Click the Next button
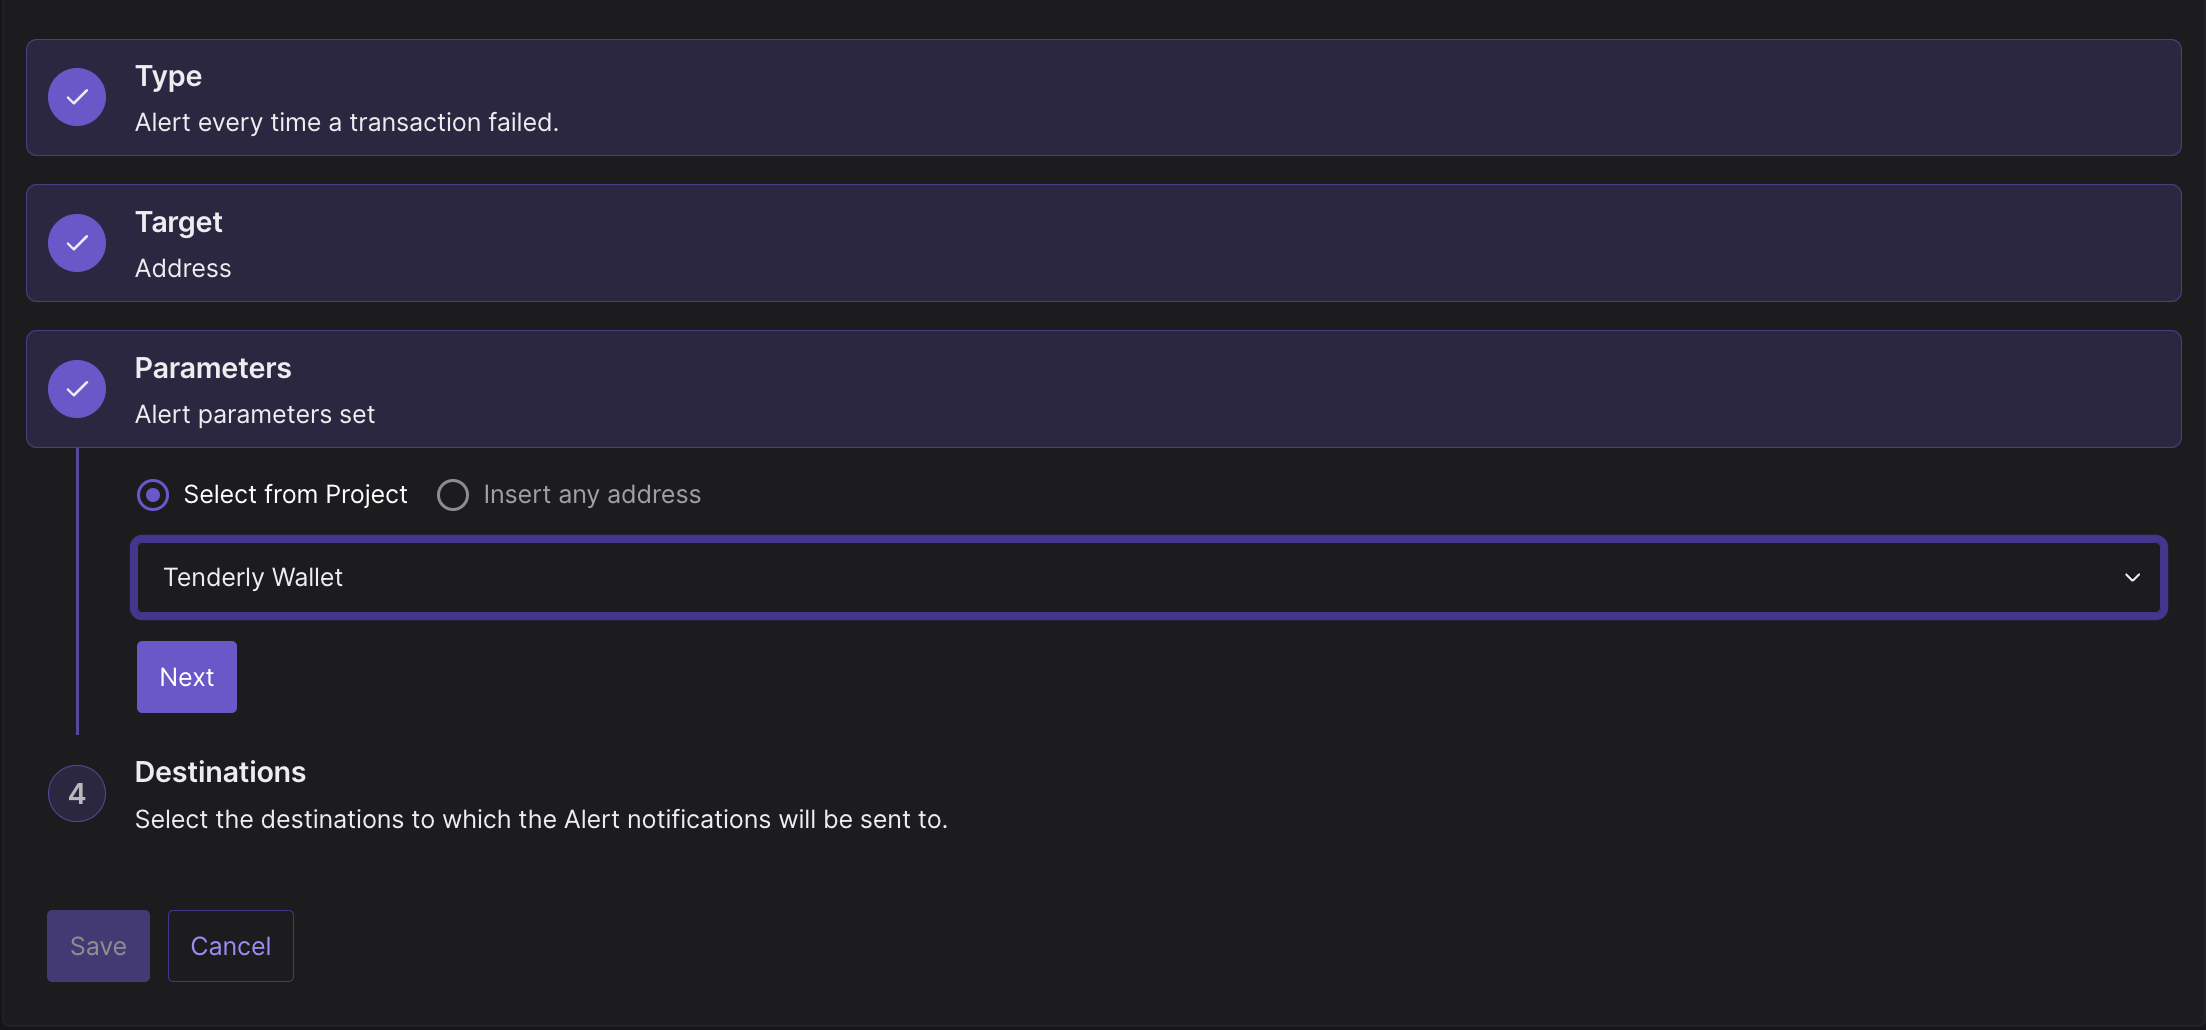 coord(187,677)
